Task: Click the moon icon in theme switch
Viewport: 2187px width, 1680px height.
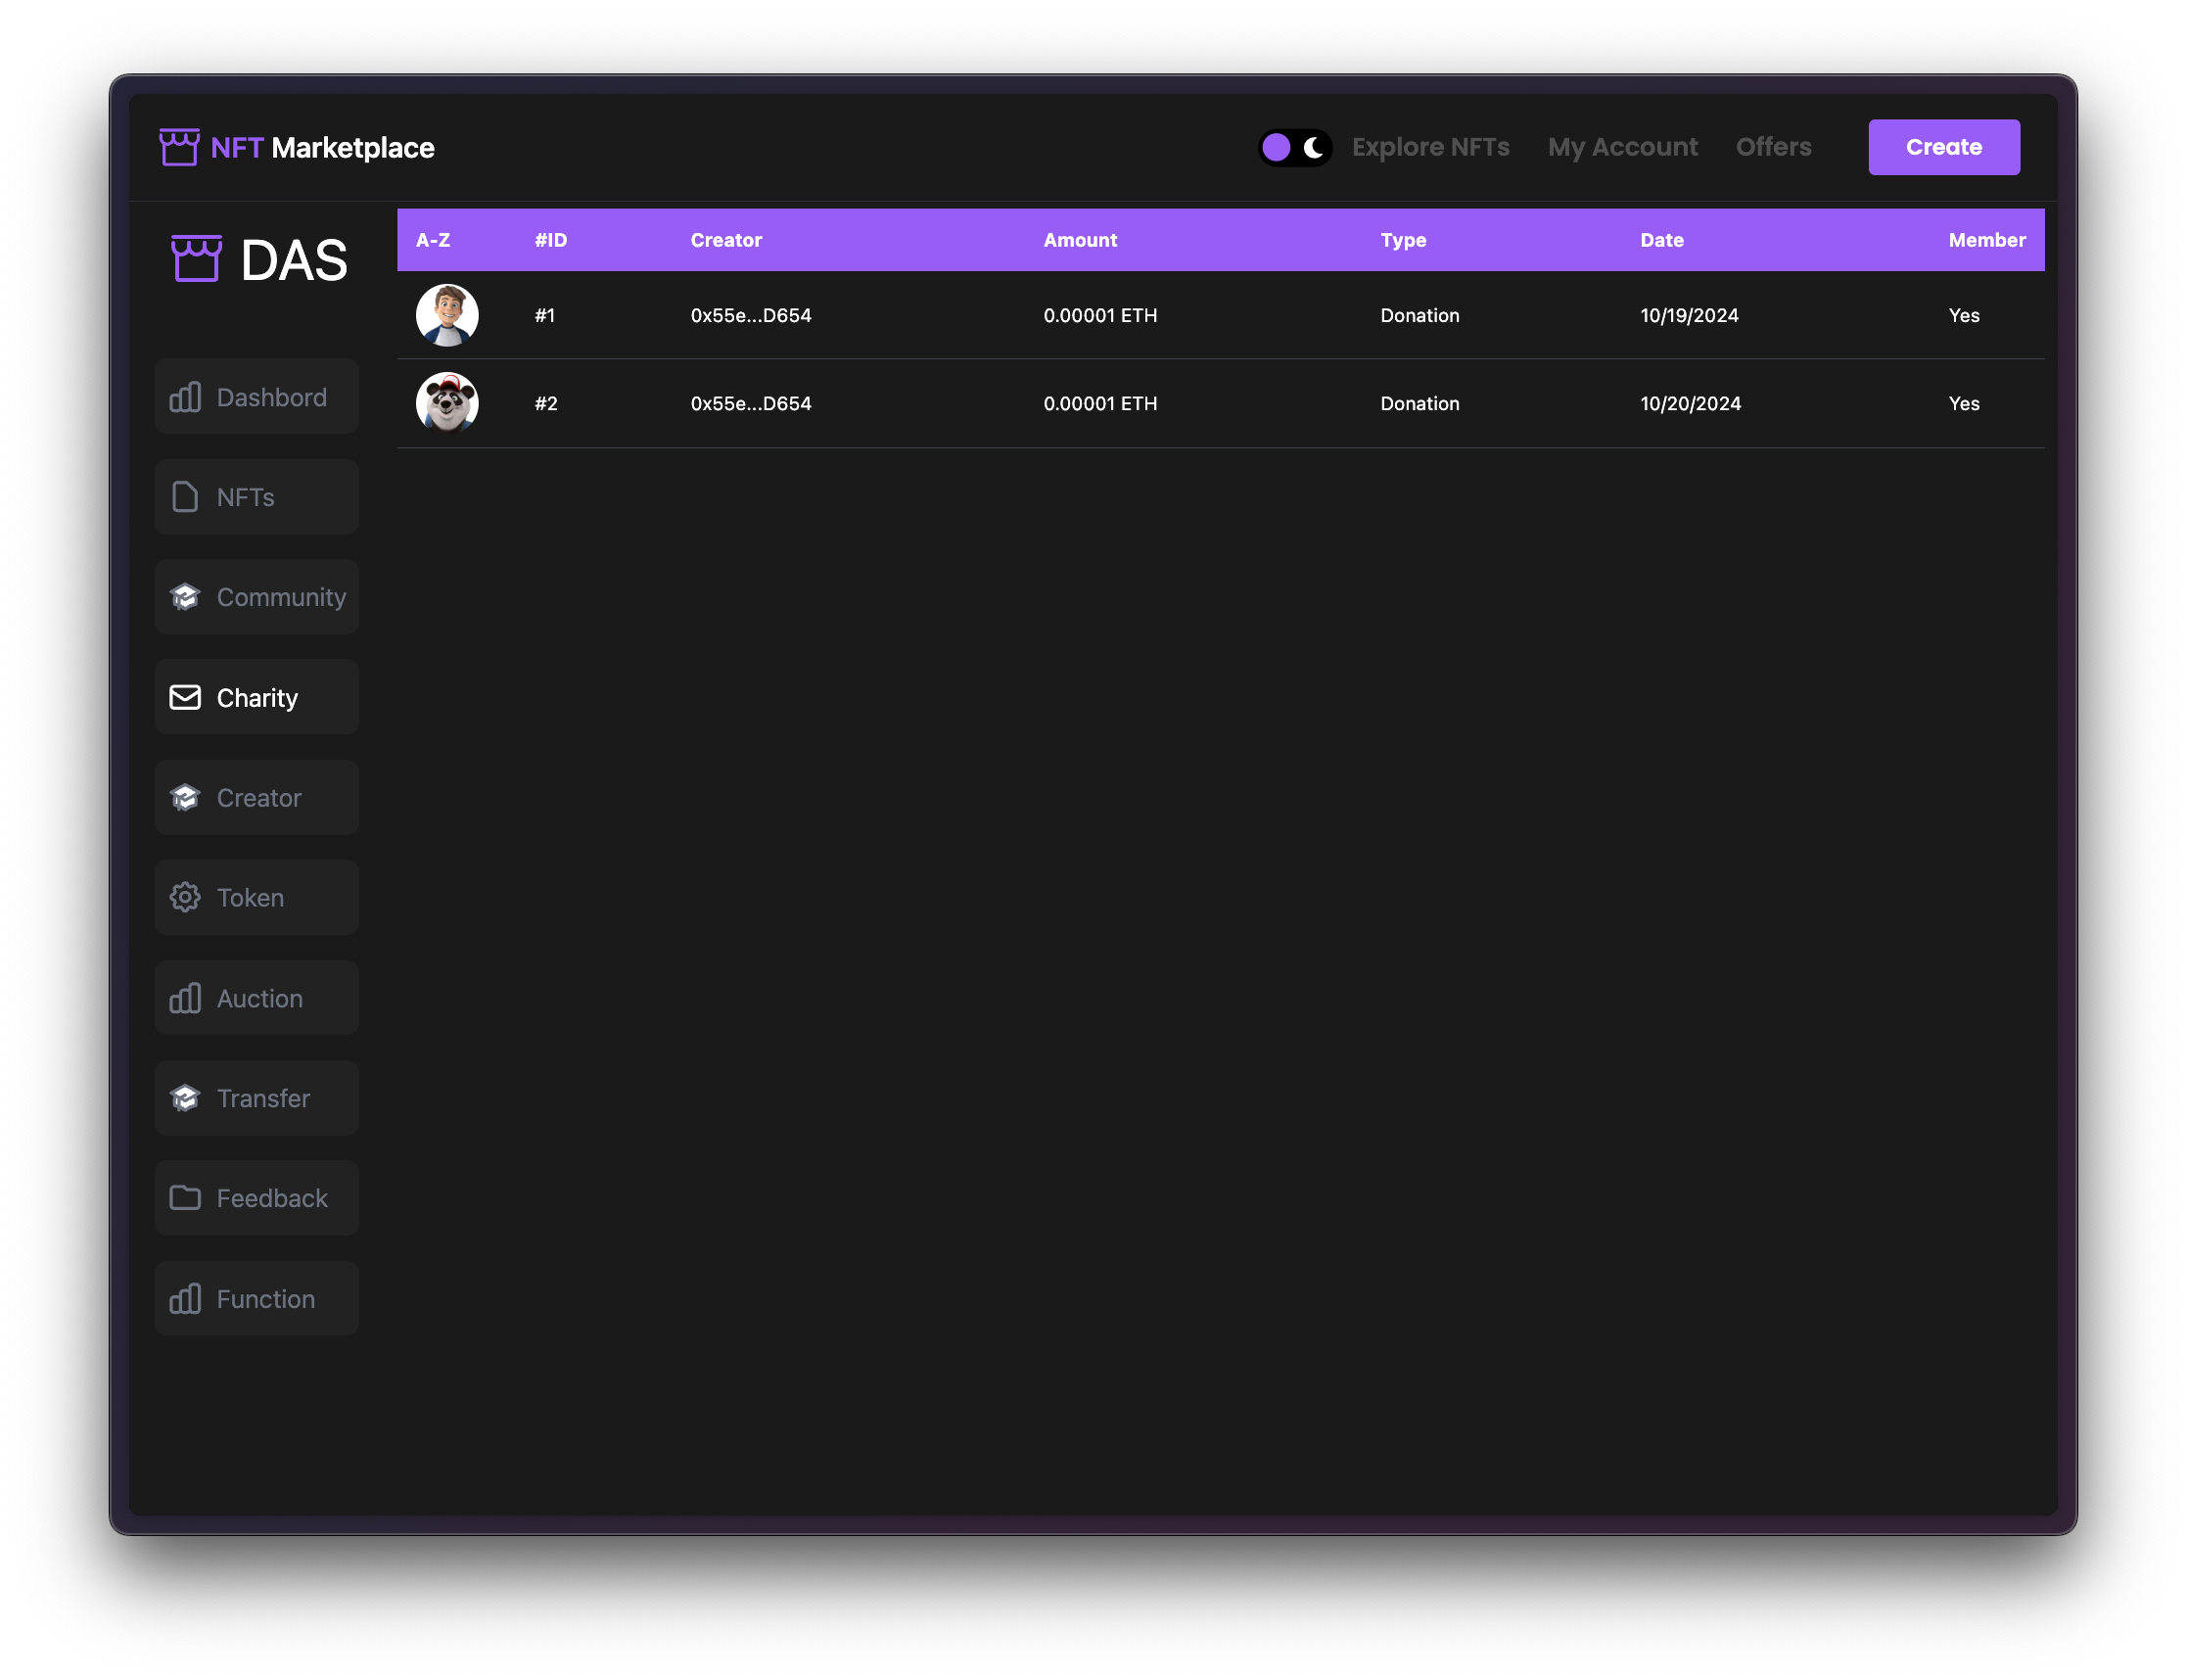Action: tap(1314, 147)
